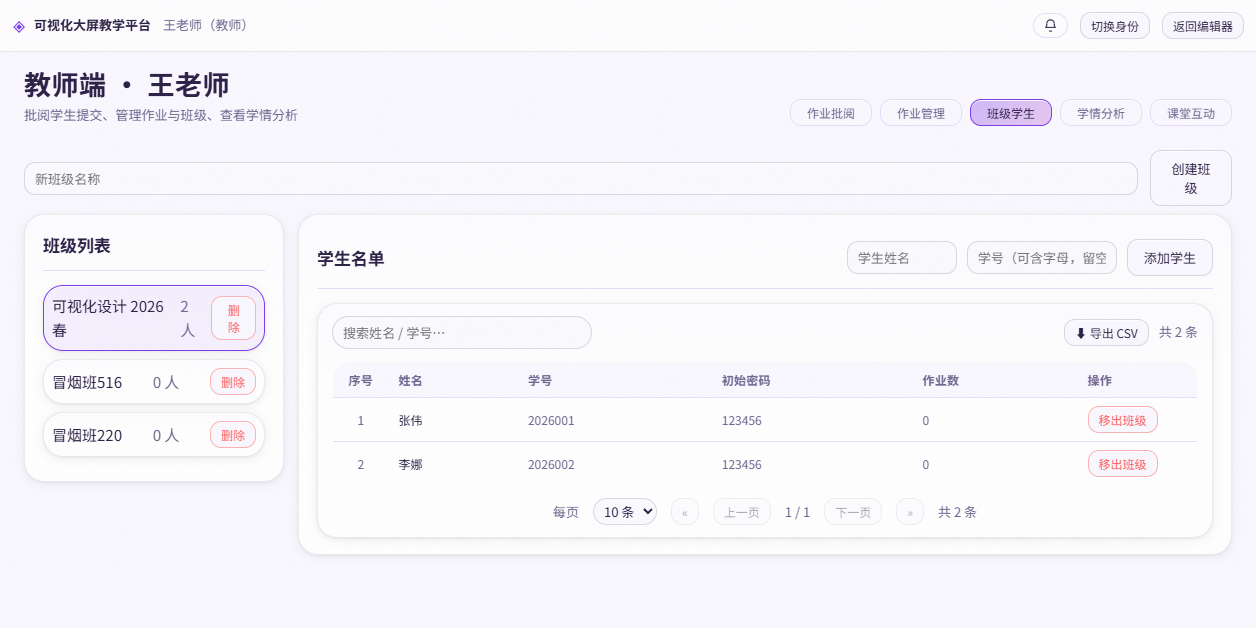Select the 班级学生 tab

coord(1011,113)
